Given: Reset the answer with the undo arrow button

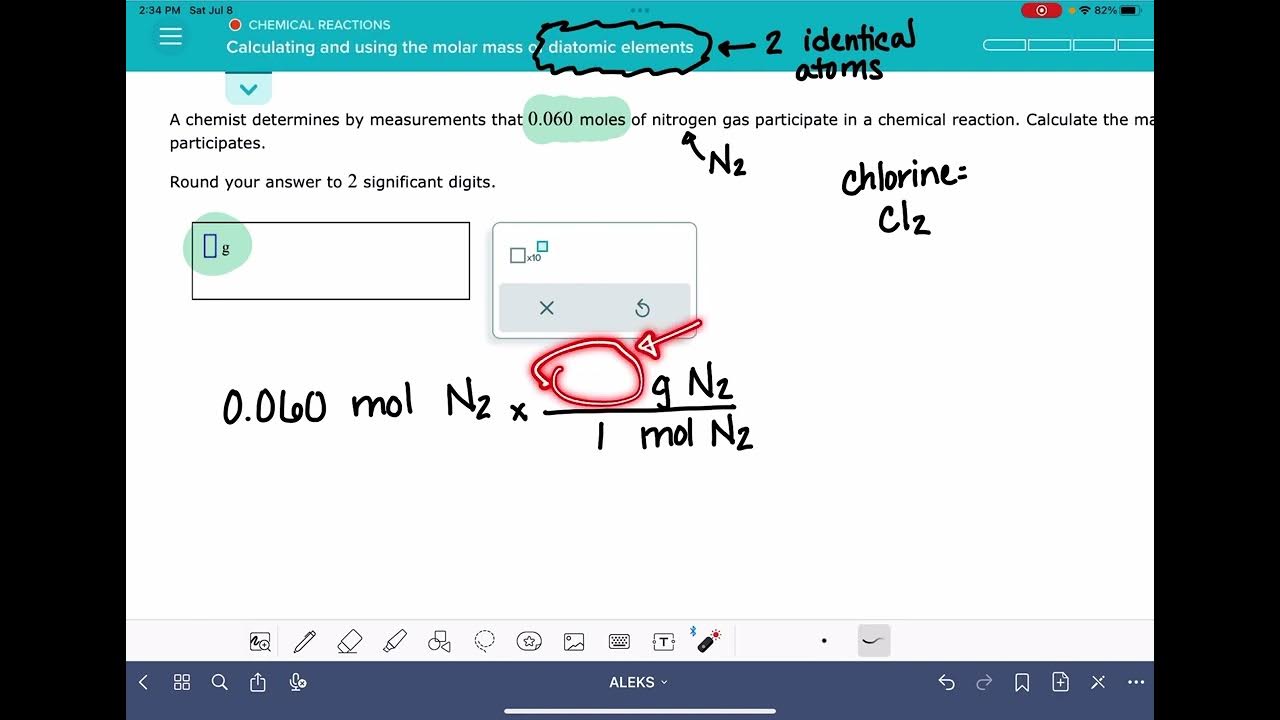Looking at the screenshot, I should coord(642,308).
